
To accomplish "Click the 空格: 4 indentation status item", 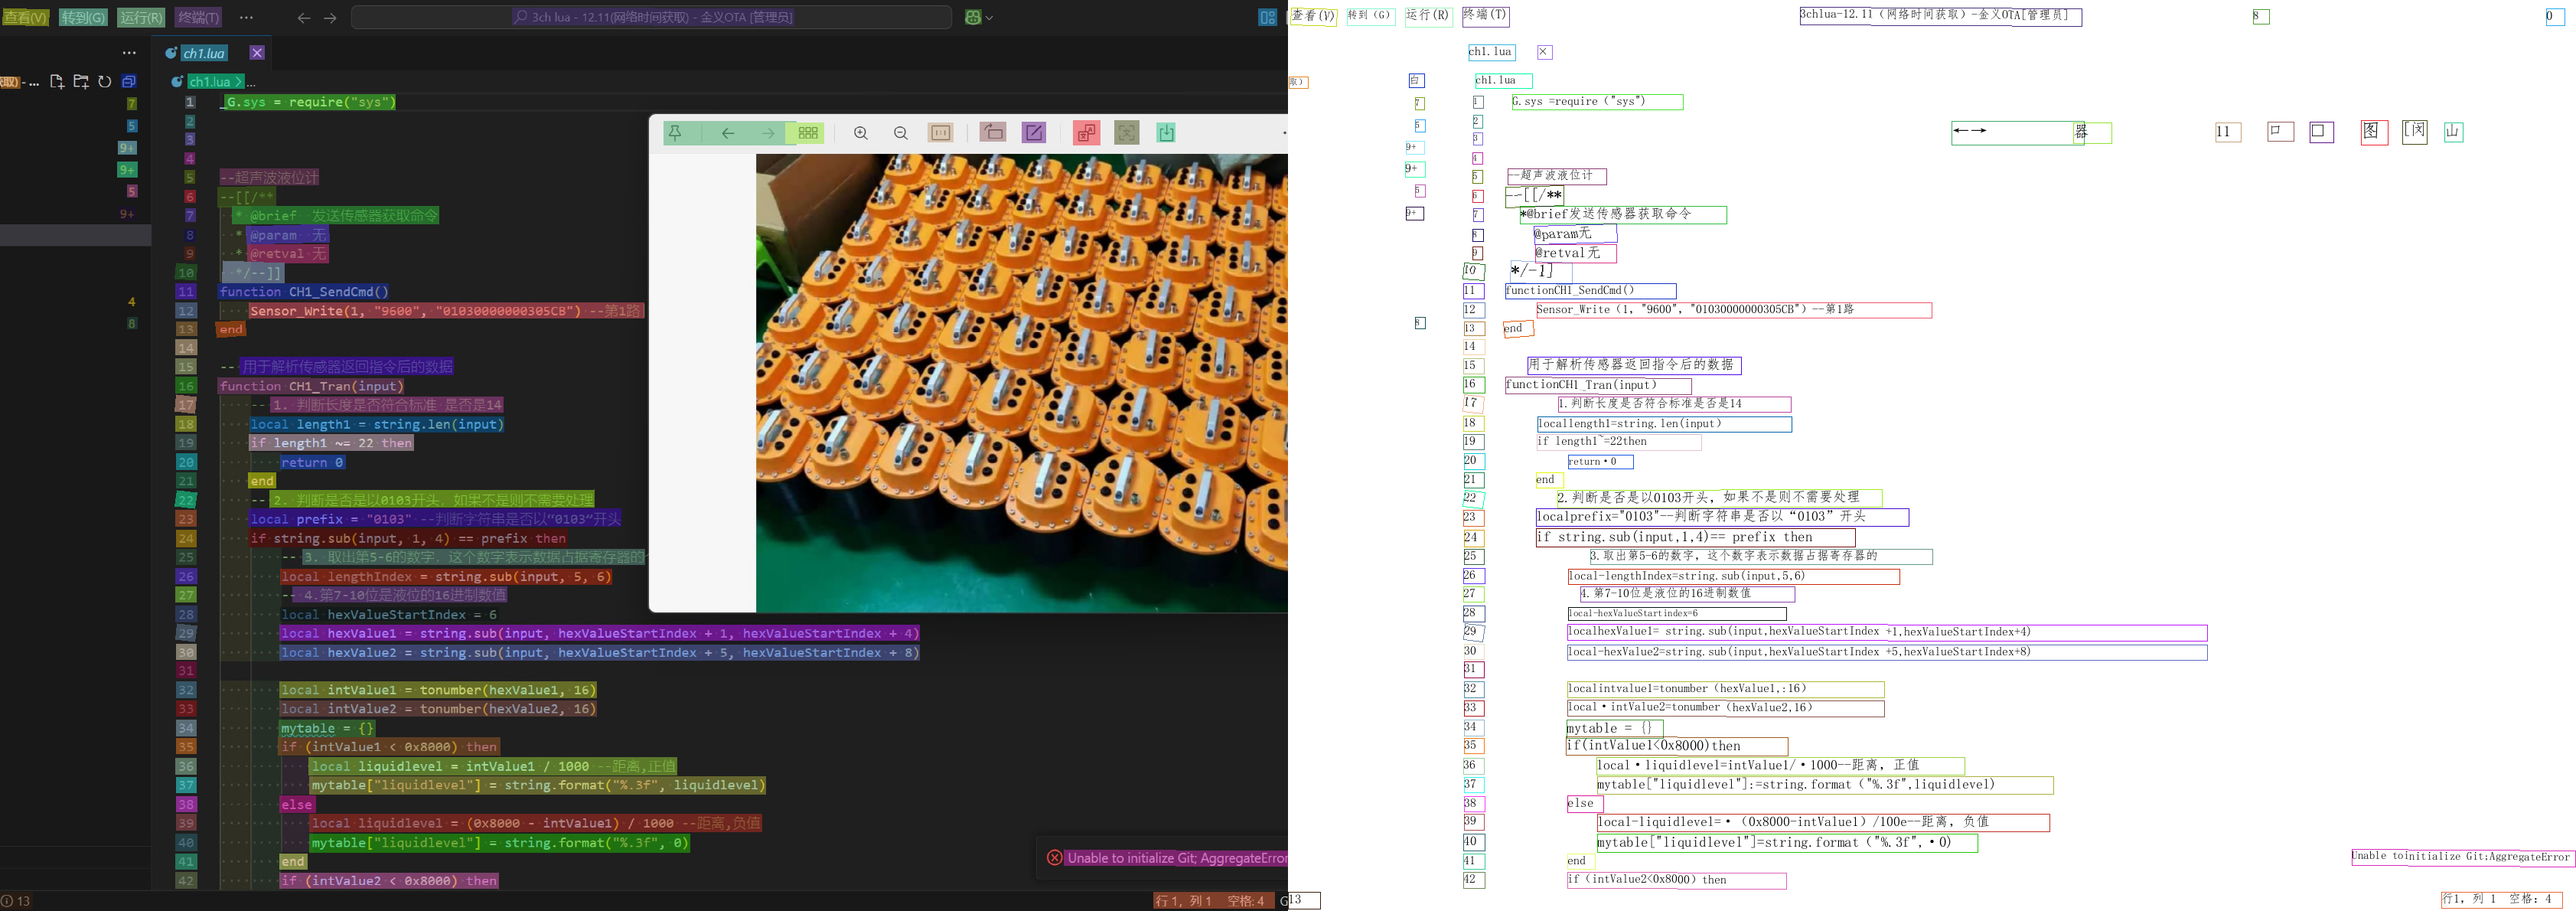I will tap(1246, 901).
